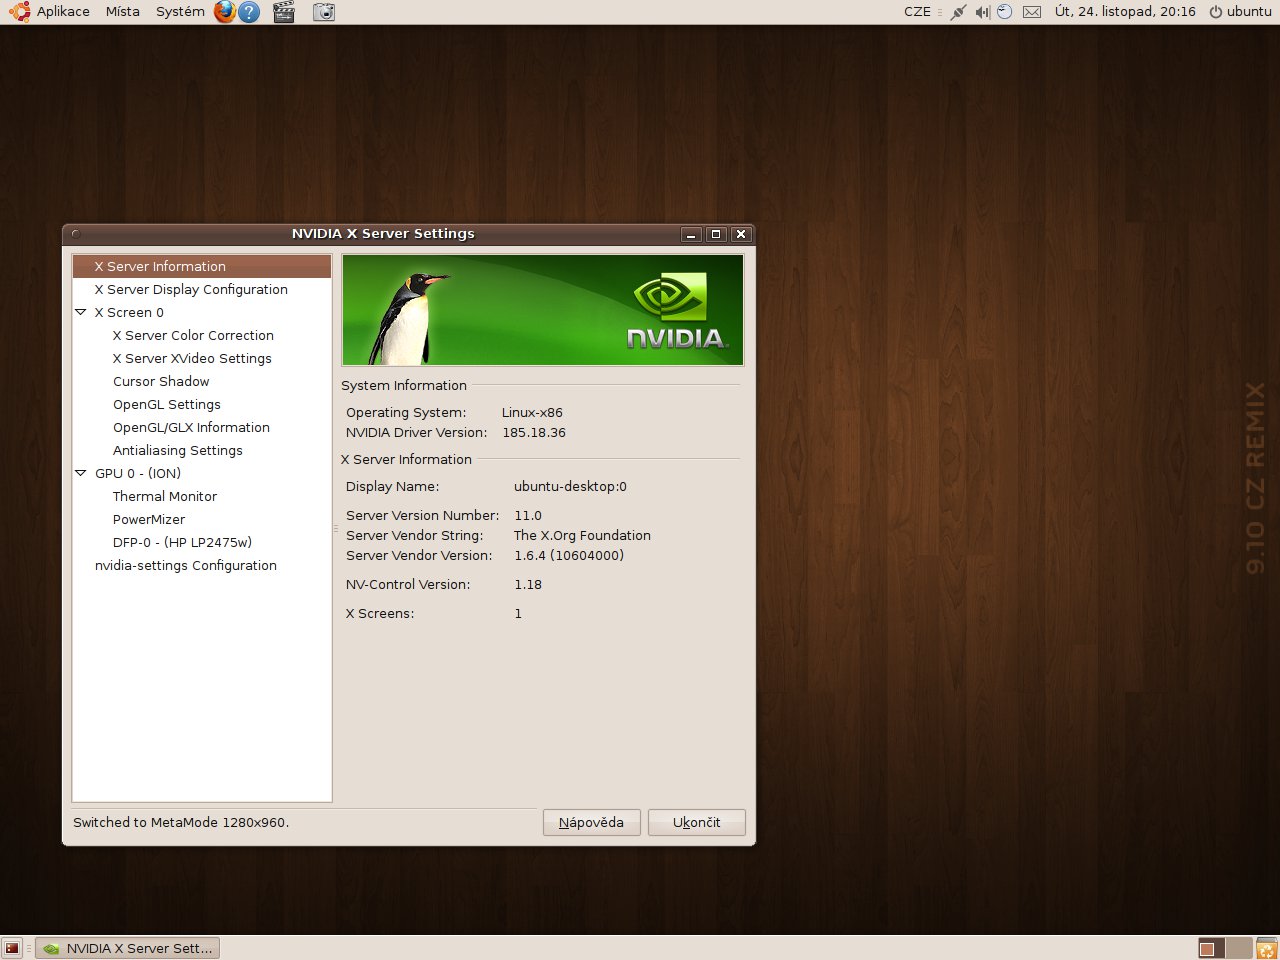
Task: Select DFP-0 - (HP LP2475w) display
Action: 182,542
